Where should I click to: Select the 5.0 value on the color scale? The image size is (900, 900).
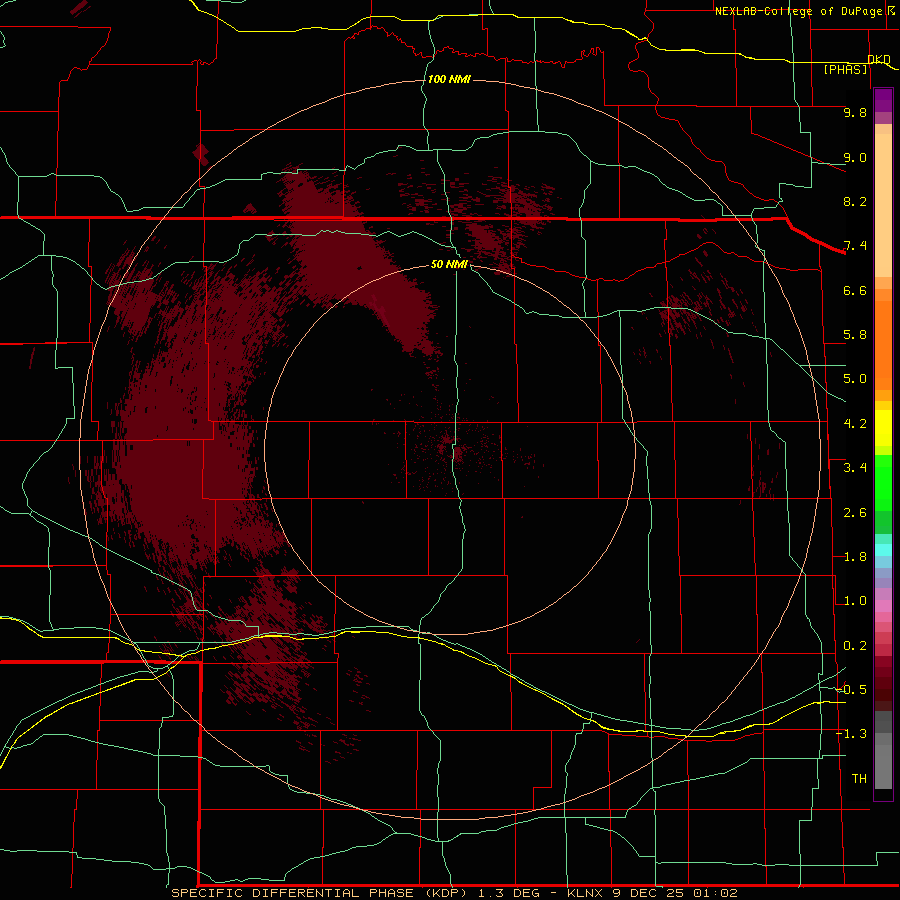[855, 379]
